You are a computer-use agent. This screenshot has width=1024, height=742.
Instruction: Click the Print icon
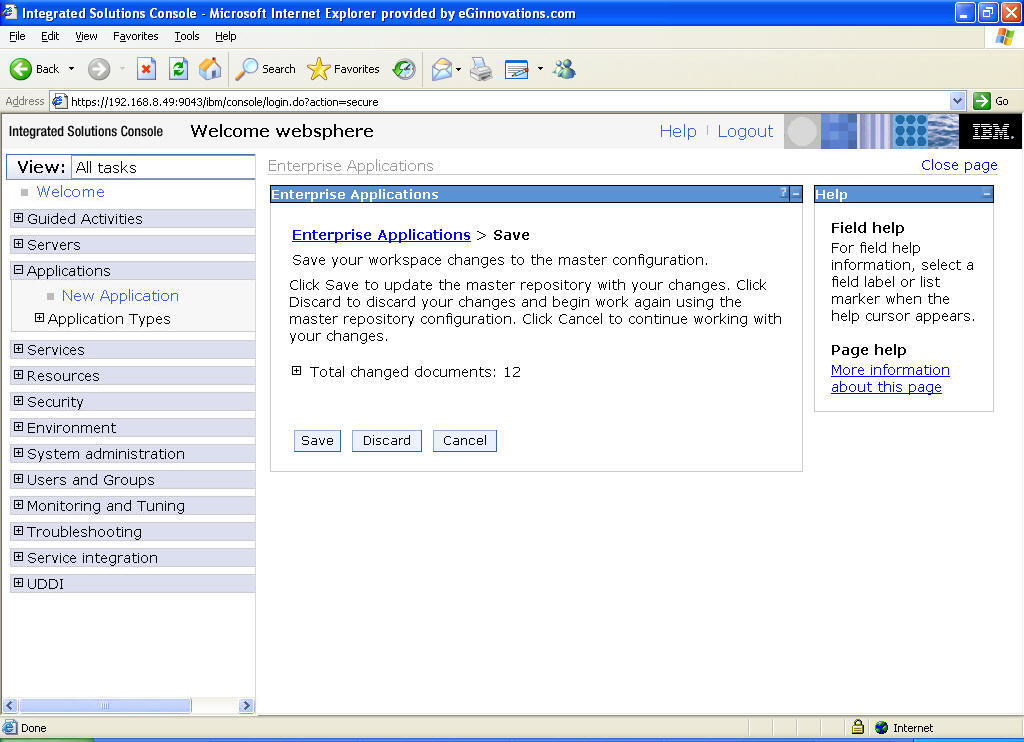coord(481,69)
